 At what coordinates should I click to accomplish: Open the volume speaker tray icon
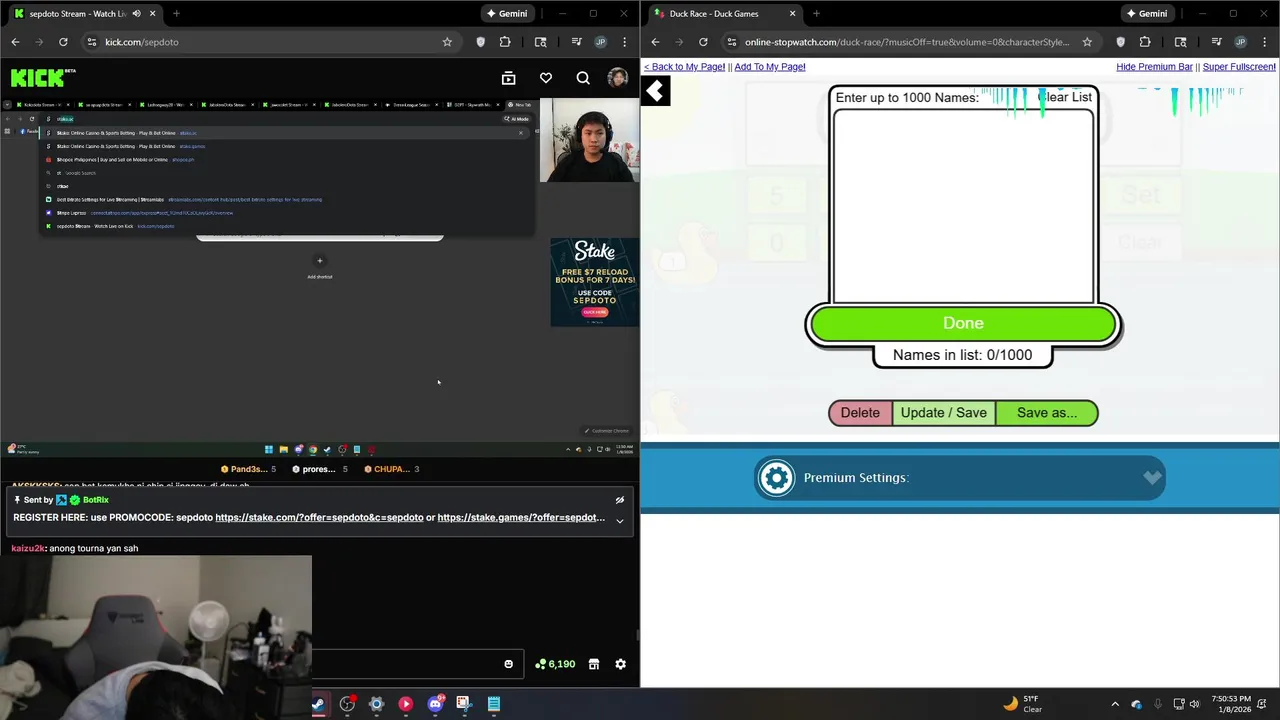(1196, 704)
